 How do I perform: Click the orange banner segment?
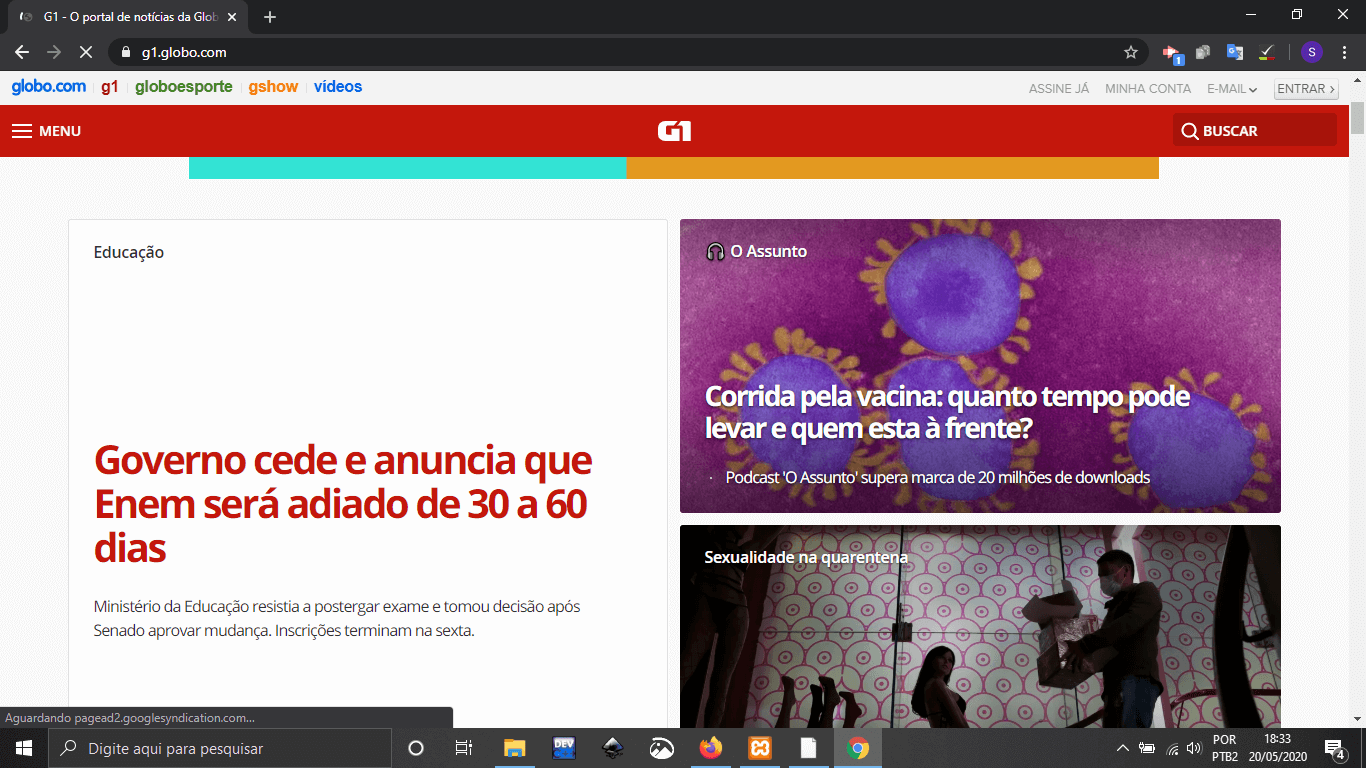pyautogui.click(x=893, y=168)
